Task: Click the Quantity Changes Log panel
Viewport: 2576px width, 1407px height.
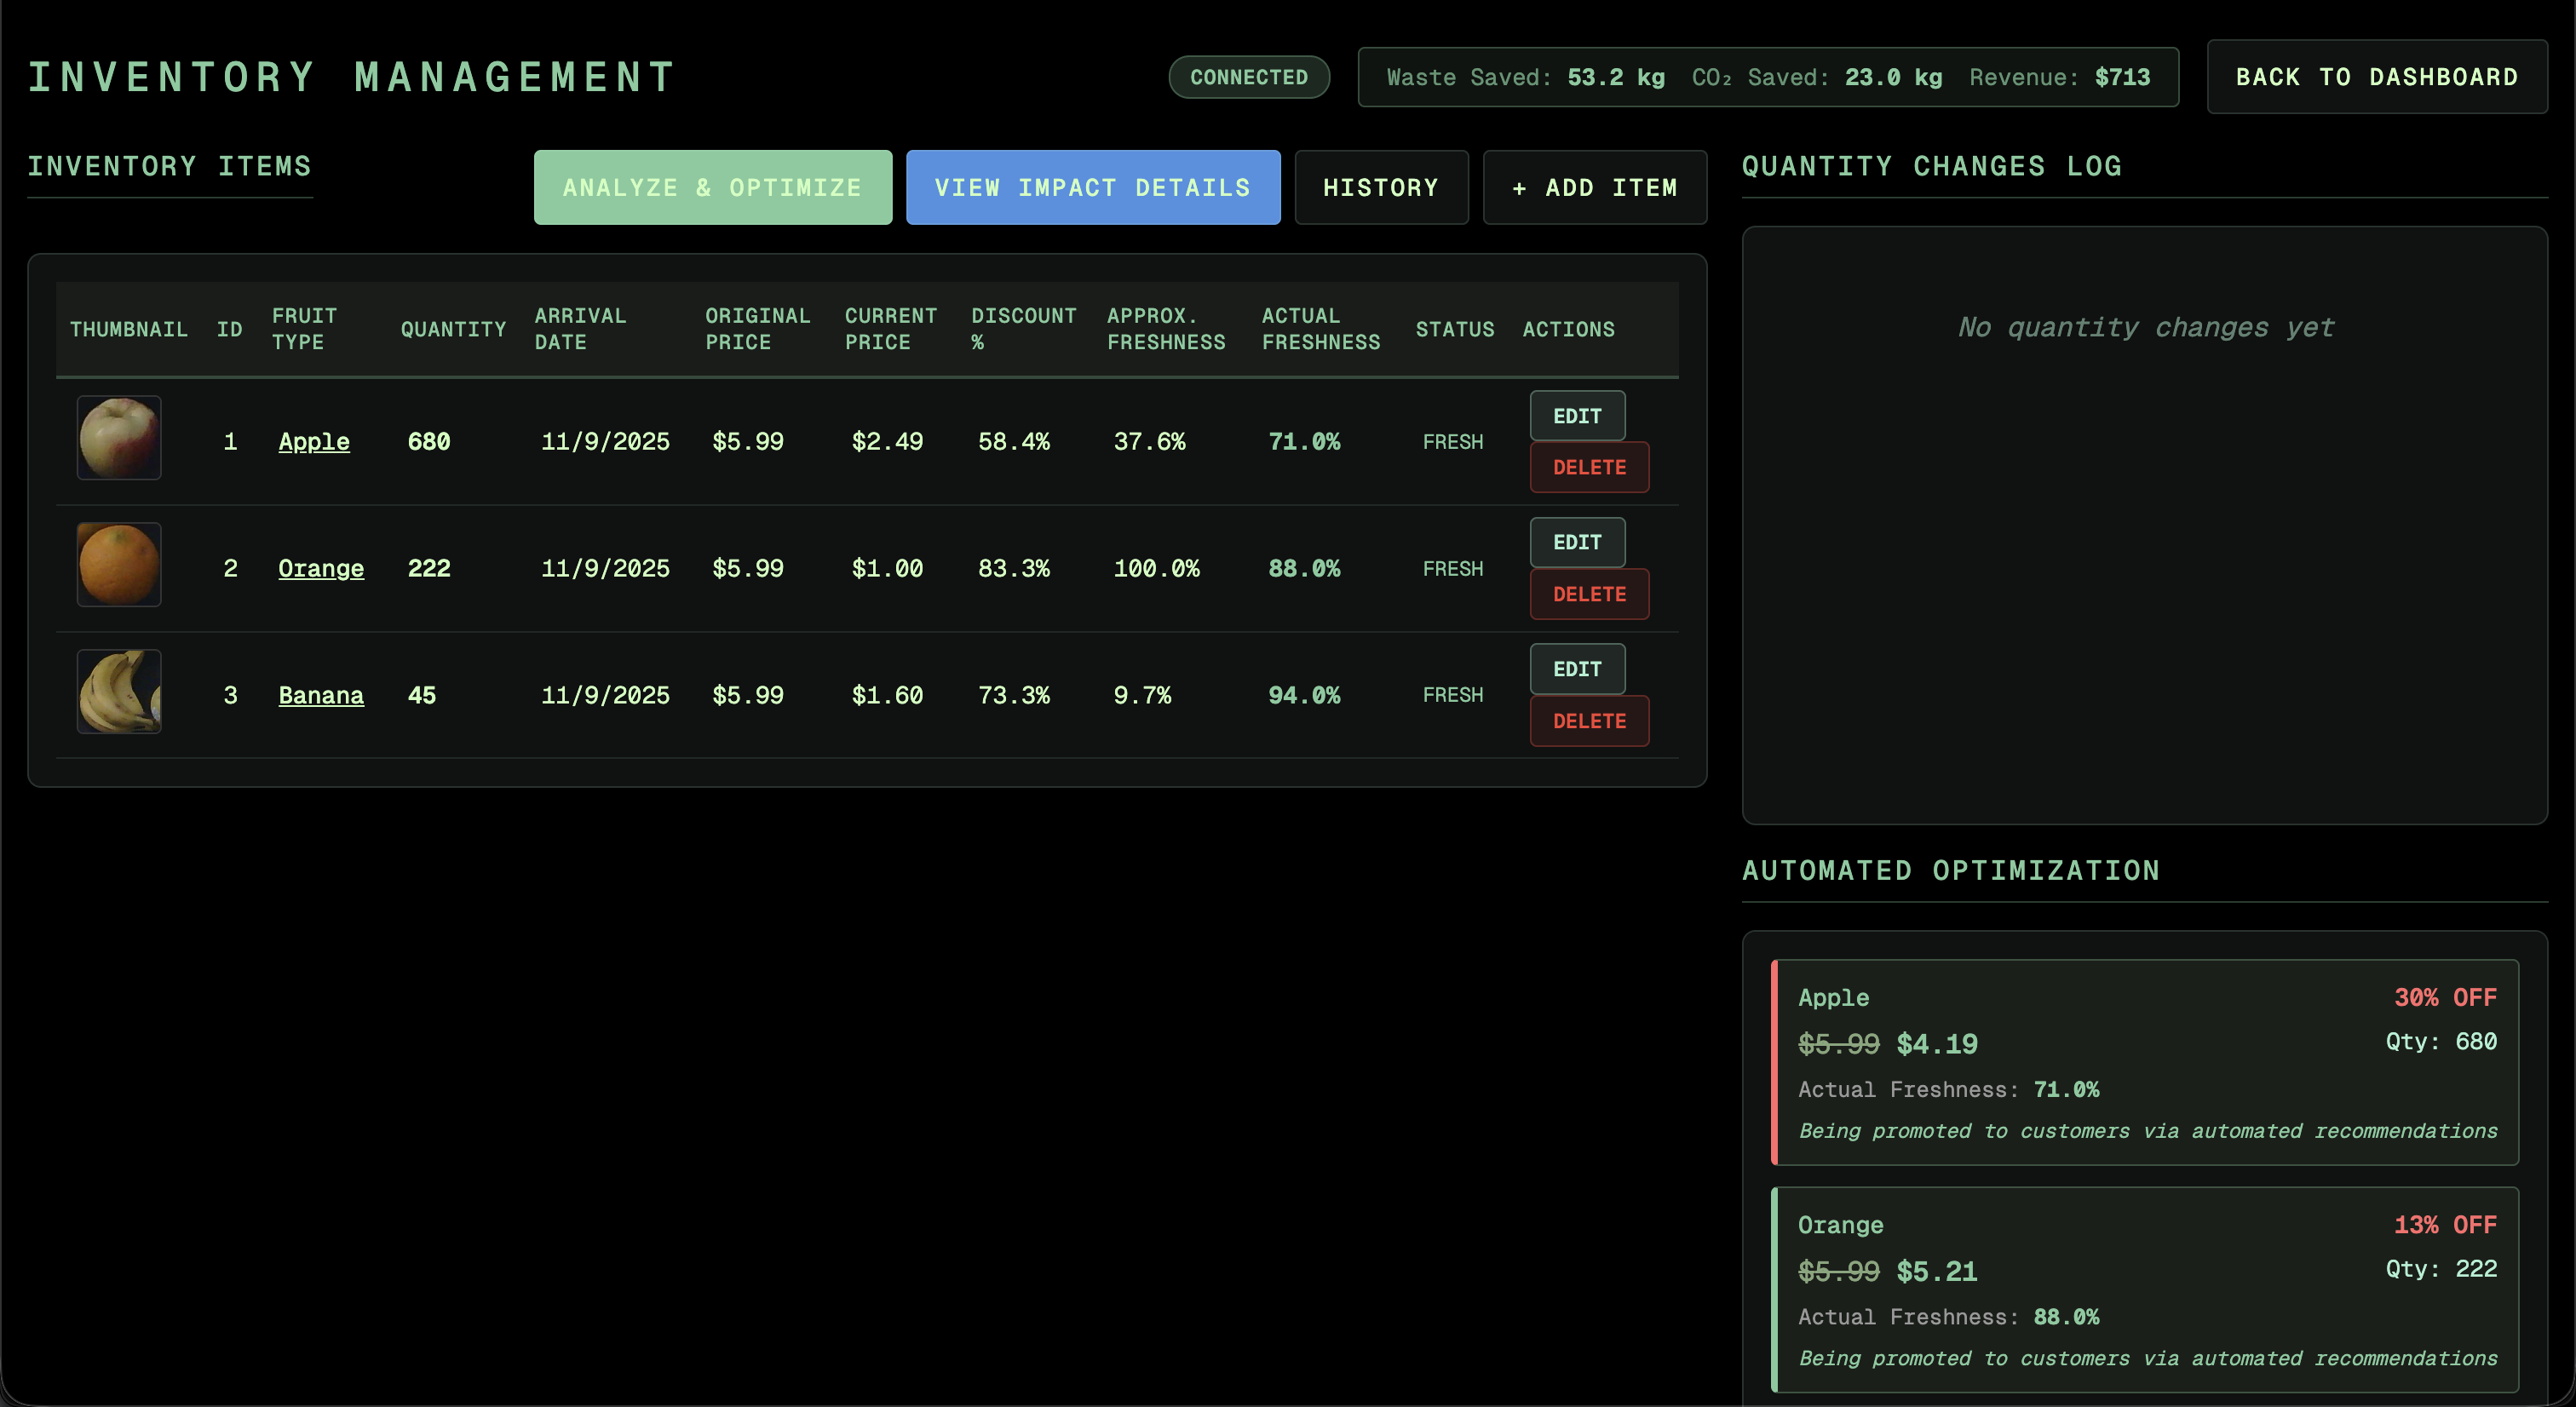Action: (x=2146, y=527)
